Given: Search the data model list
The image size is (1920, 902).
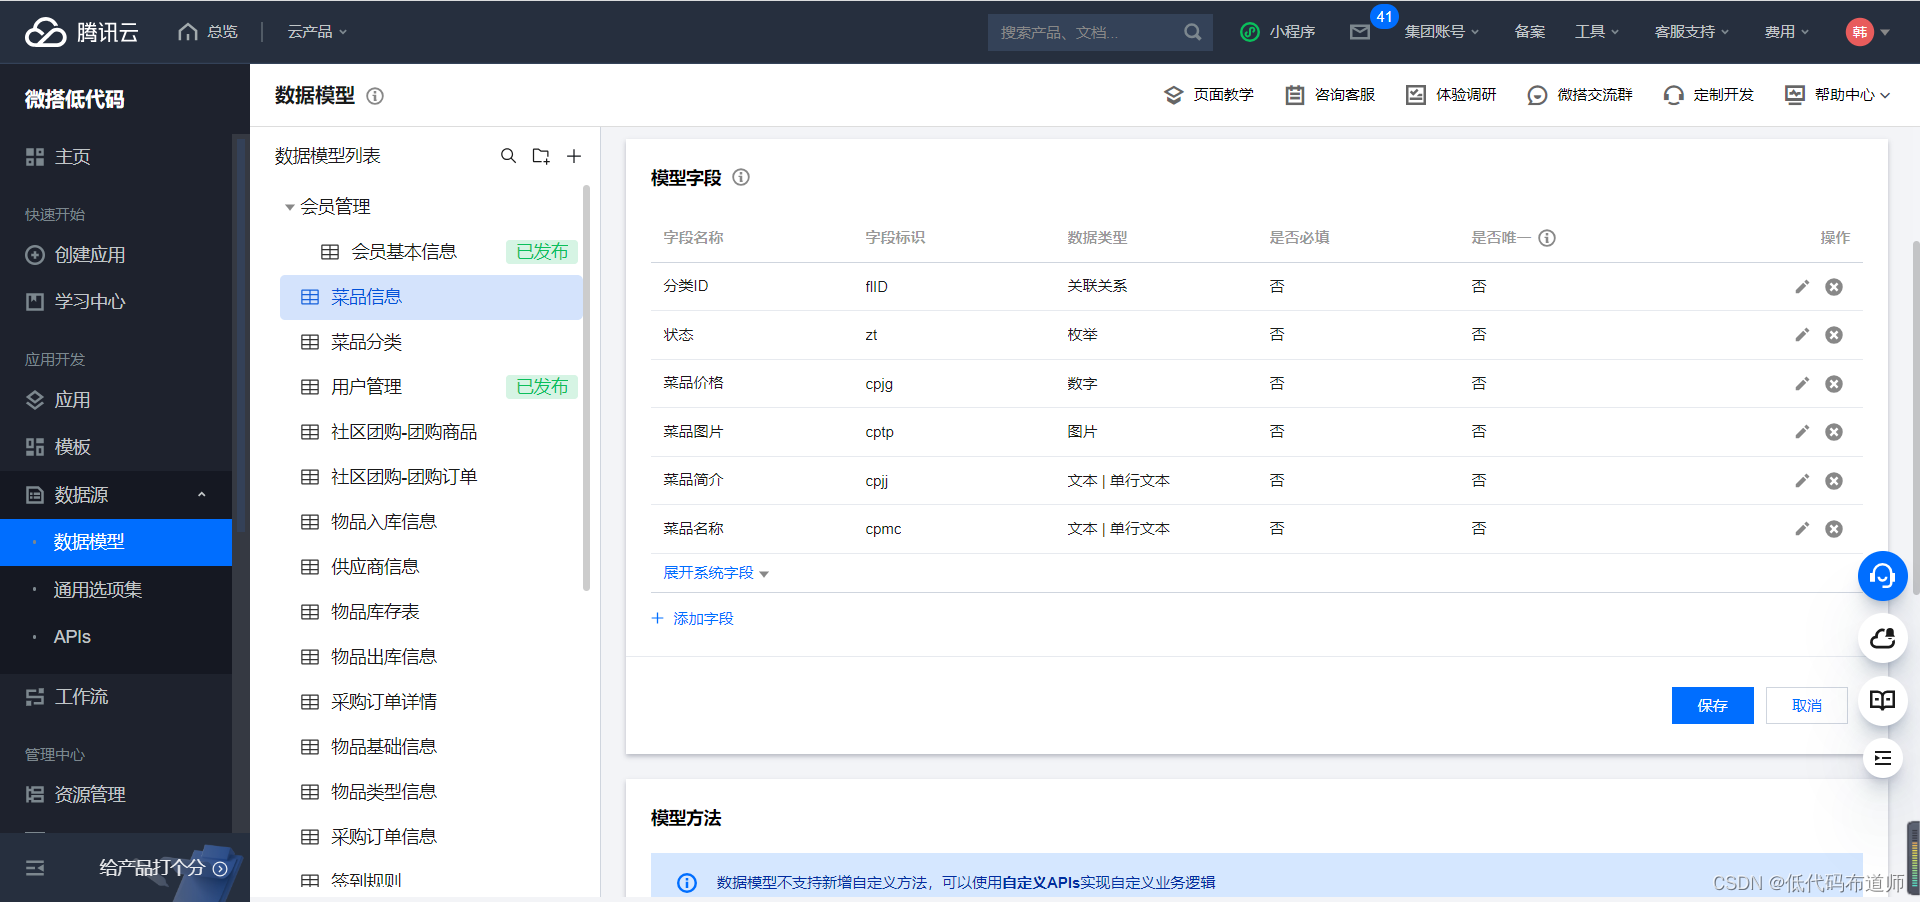Looking at the screenshot, I should point(508,156).
